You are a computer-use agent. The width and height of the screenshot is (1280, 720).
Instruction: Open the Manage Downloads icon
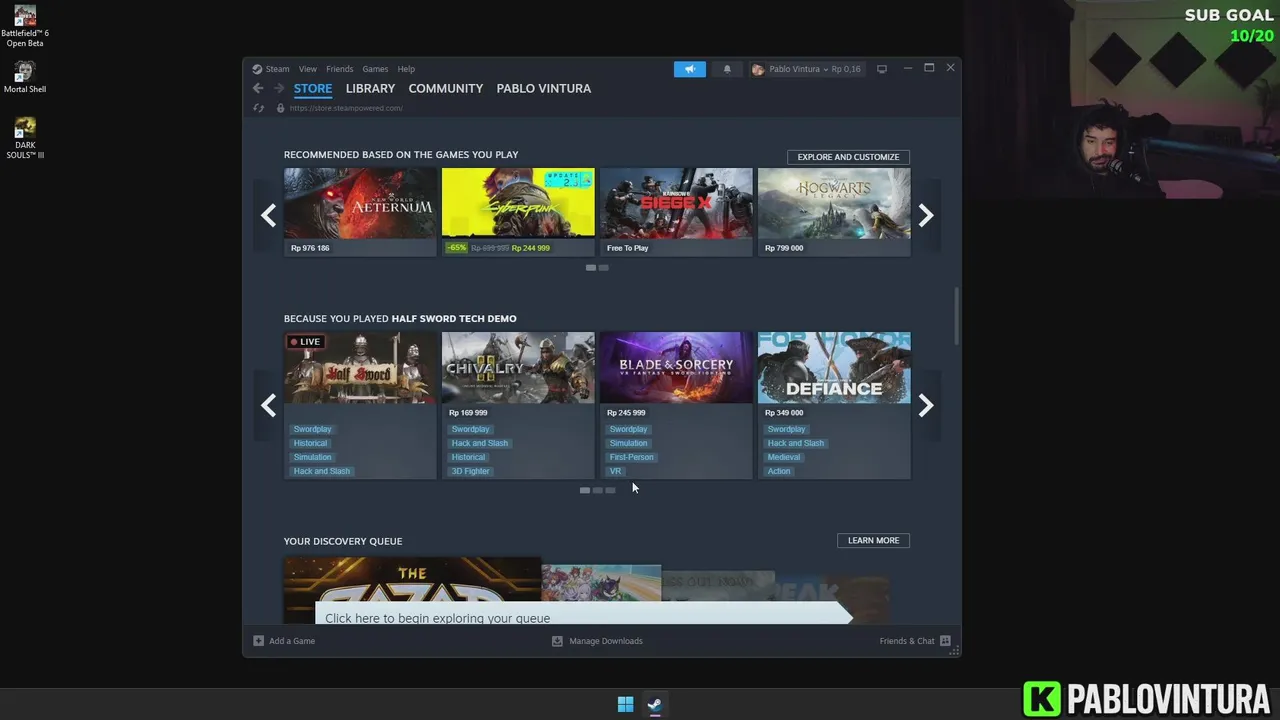click(x=557, y=641)
